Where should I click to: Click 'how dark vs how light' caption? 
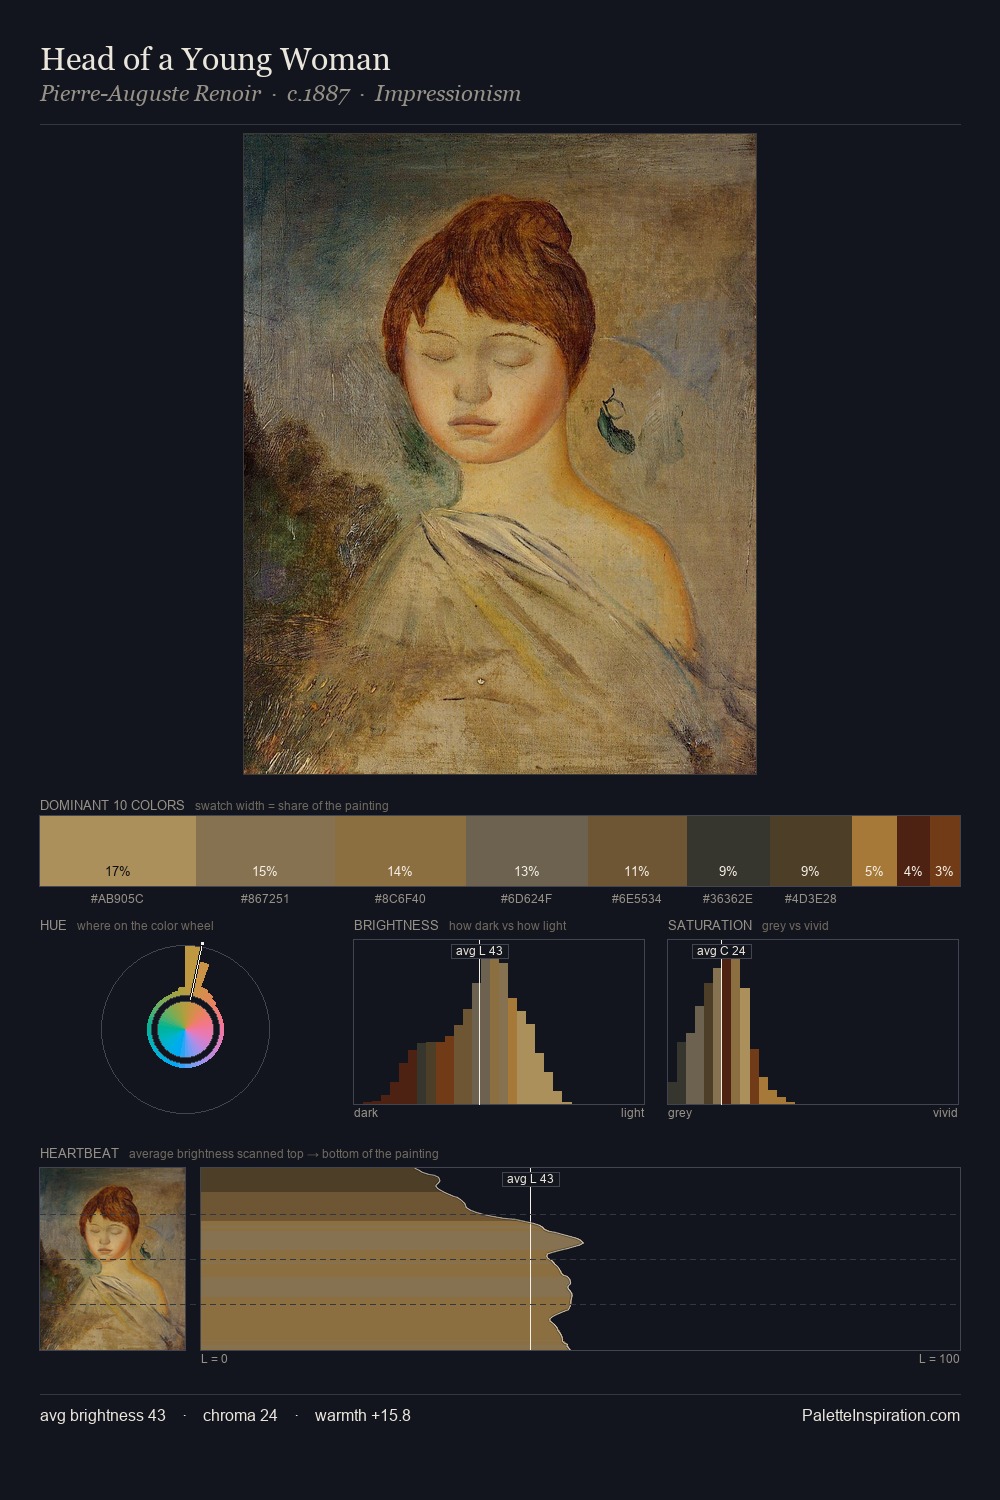click(x=507, y=926)
